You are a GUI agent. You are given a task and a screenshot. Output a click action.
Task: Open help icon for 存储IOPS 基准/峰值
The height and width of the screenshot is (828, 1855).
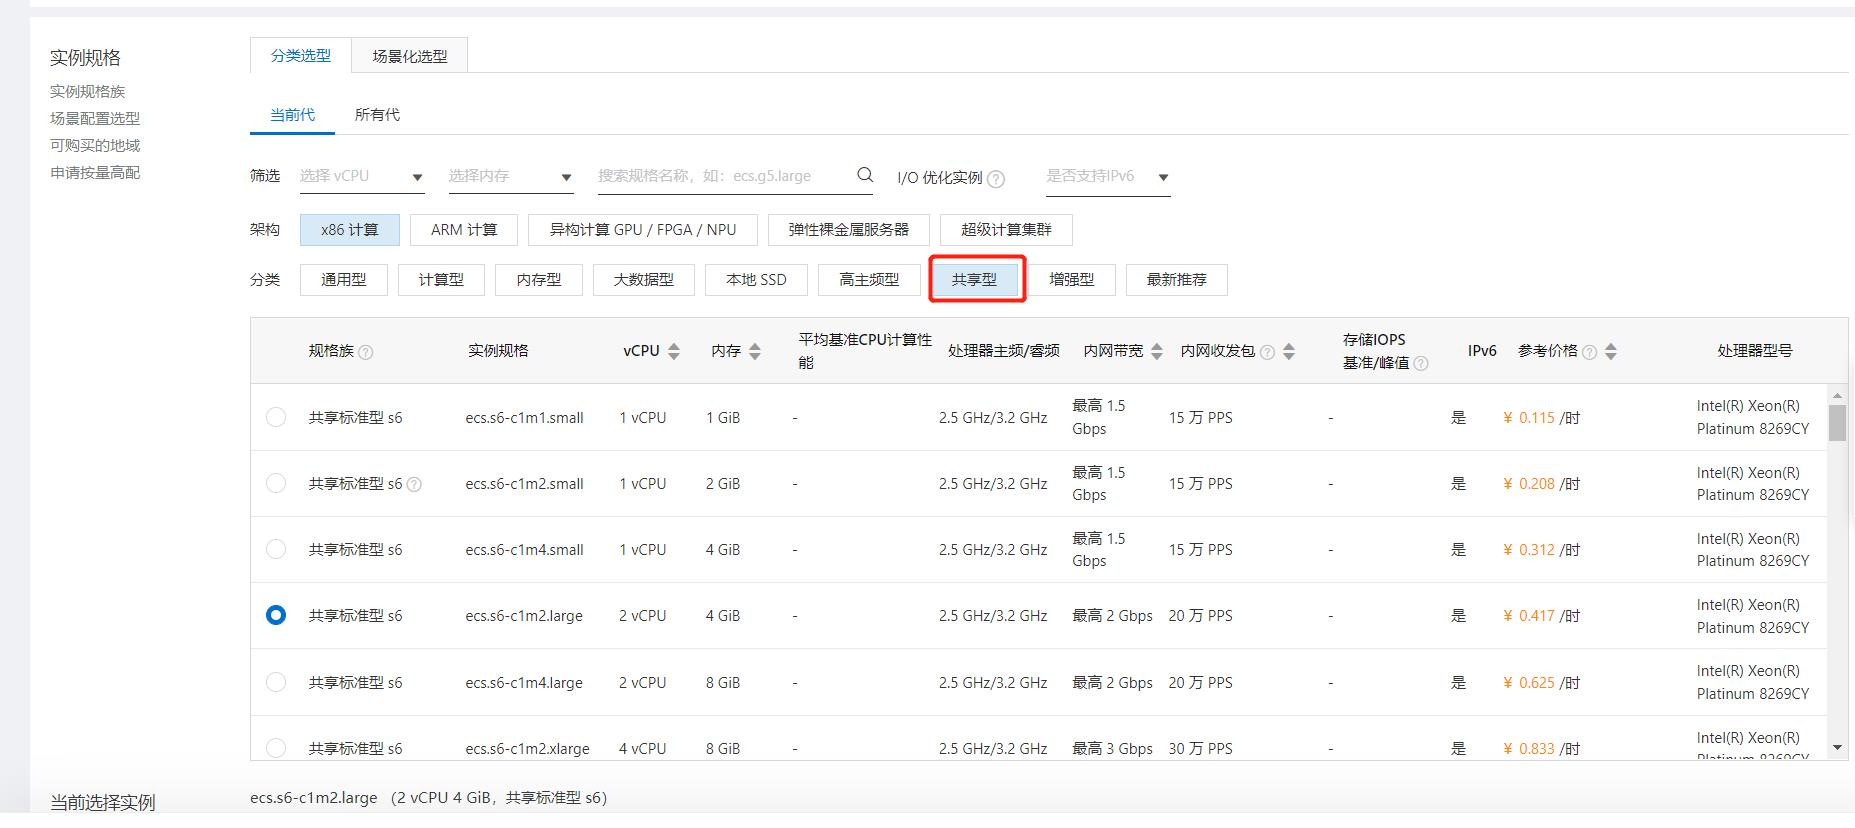tap(1421, 364)
